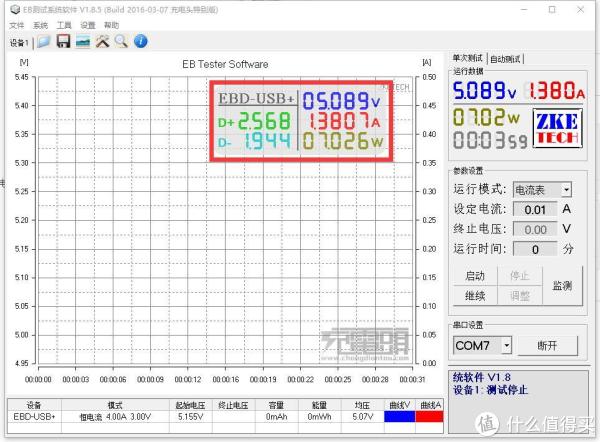Screen dimensions: 600x442
Task: Click the 07.02W power readout
Action: click(x=486, y=117)
